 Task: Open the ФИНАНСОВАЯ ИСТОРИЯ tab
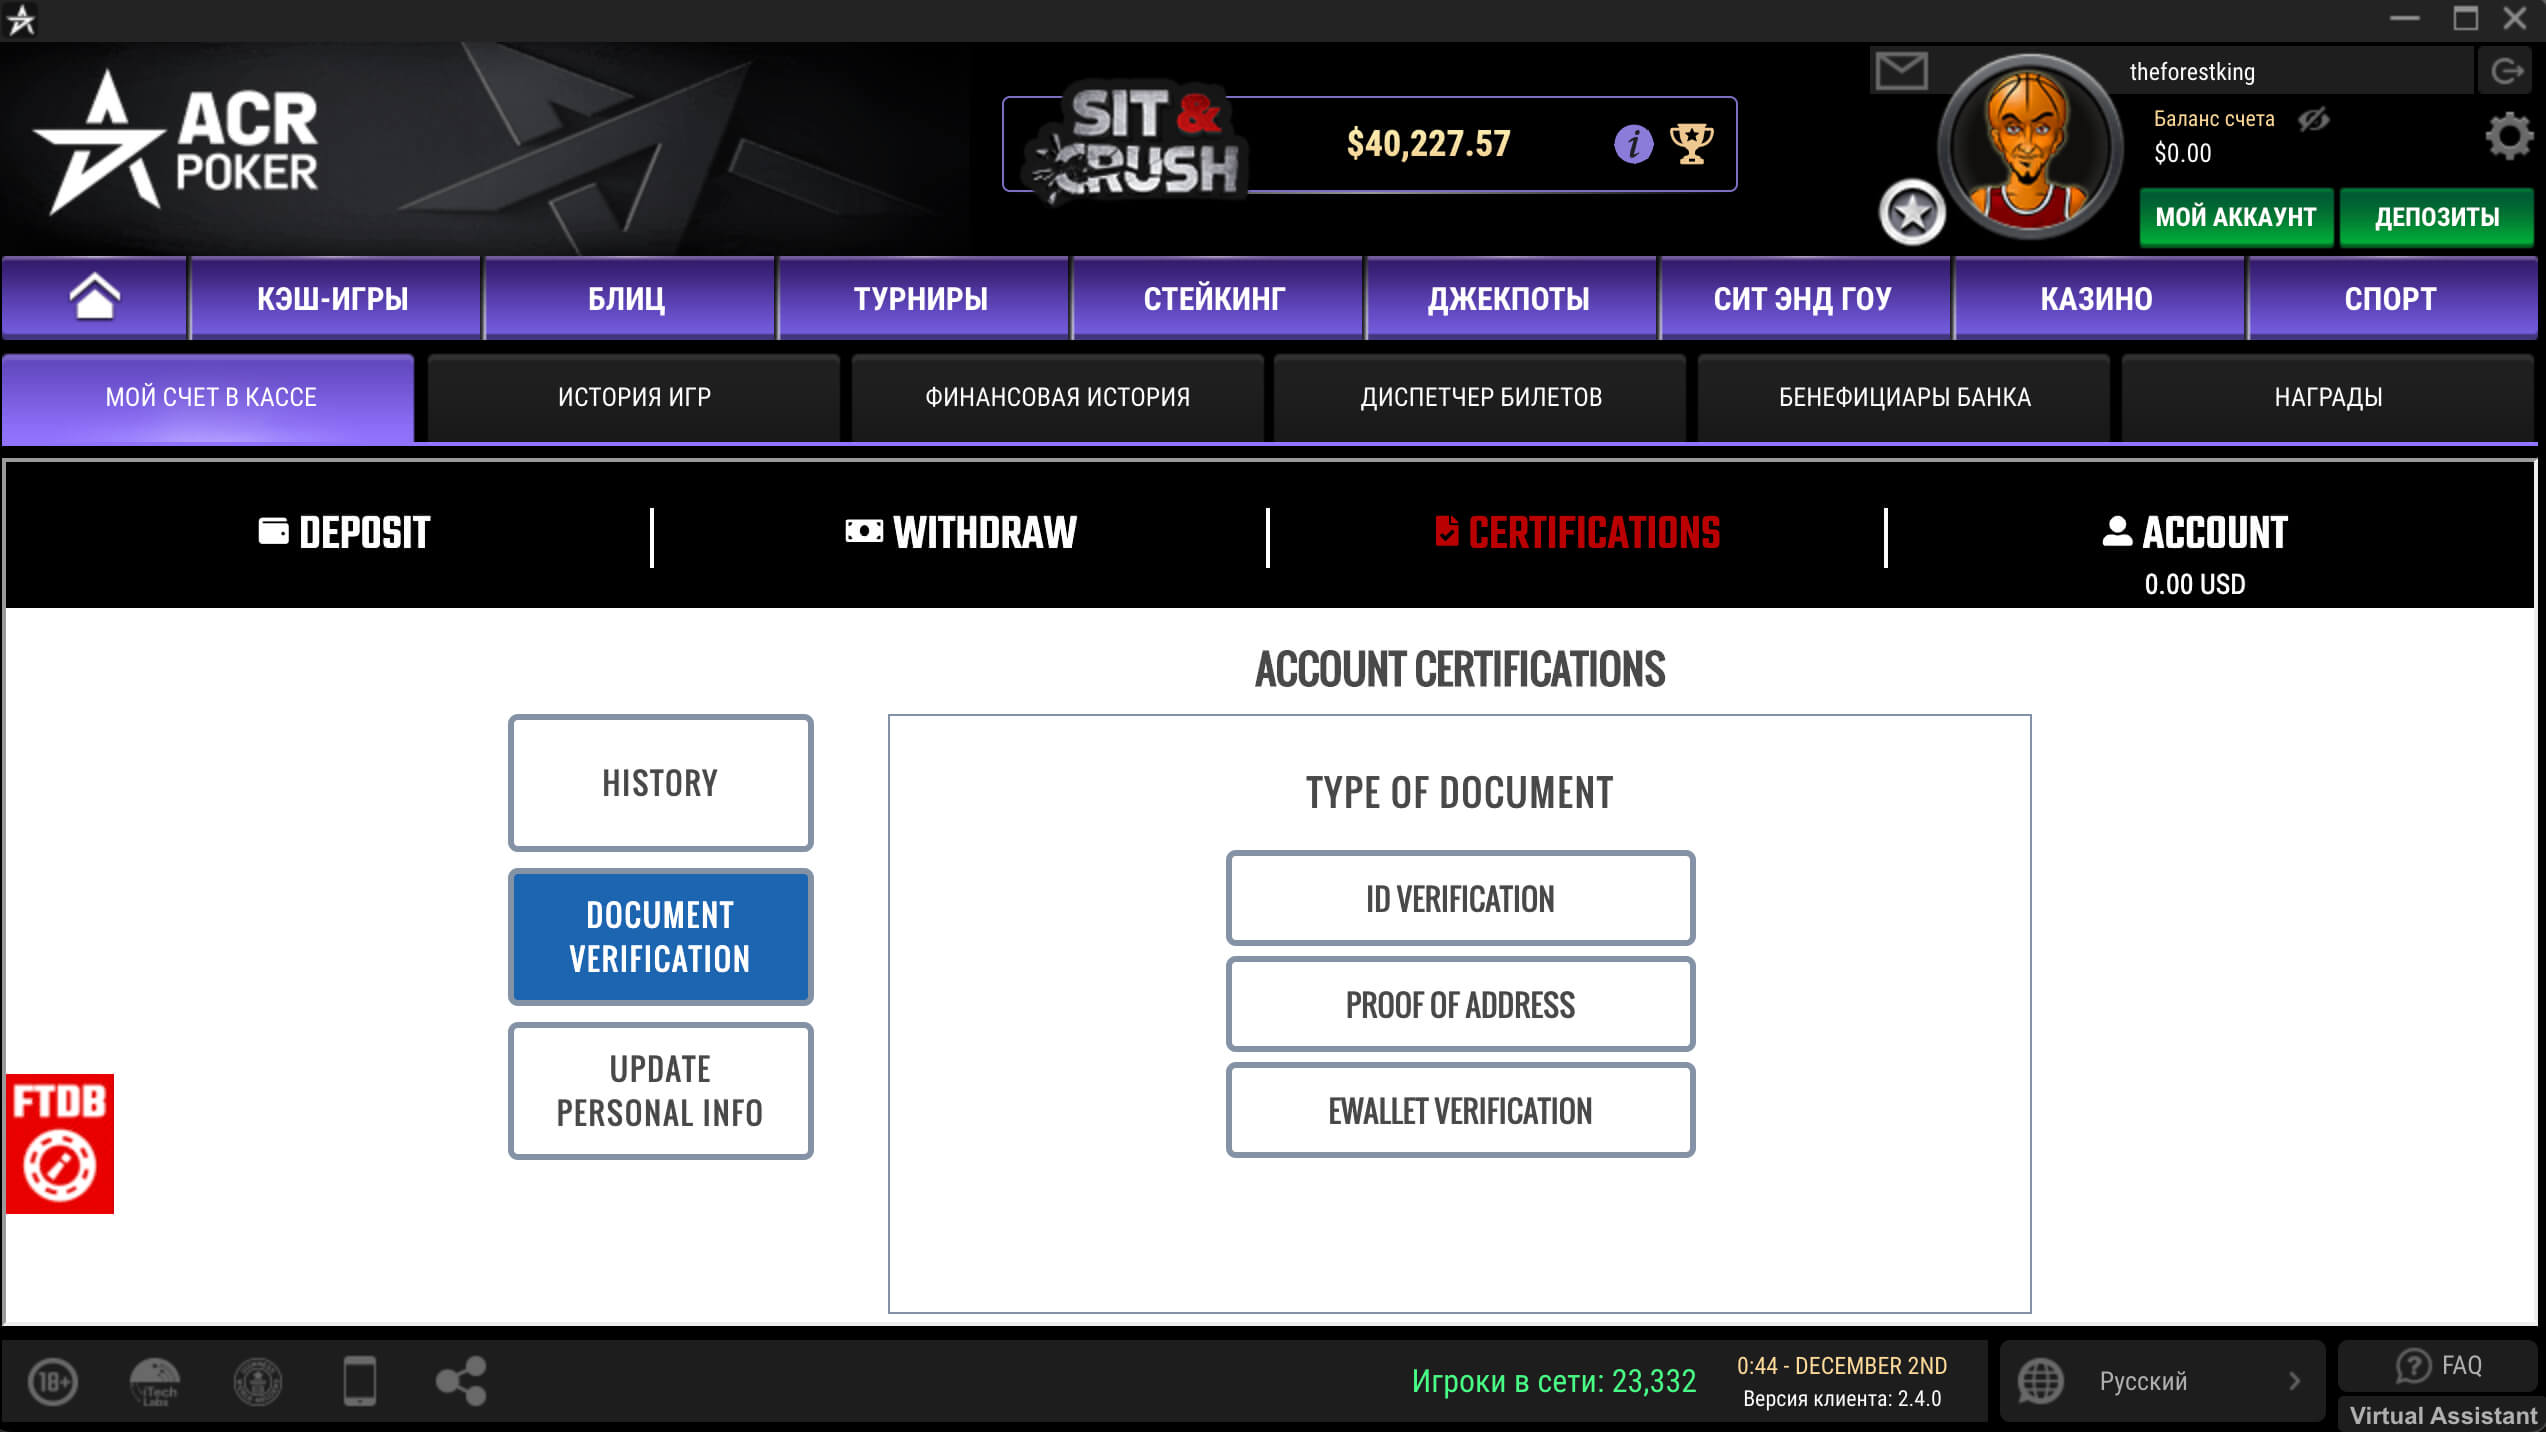(1057, 397)
